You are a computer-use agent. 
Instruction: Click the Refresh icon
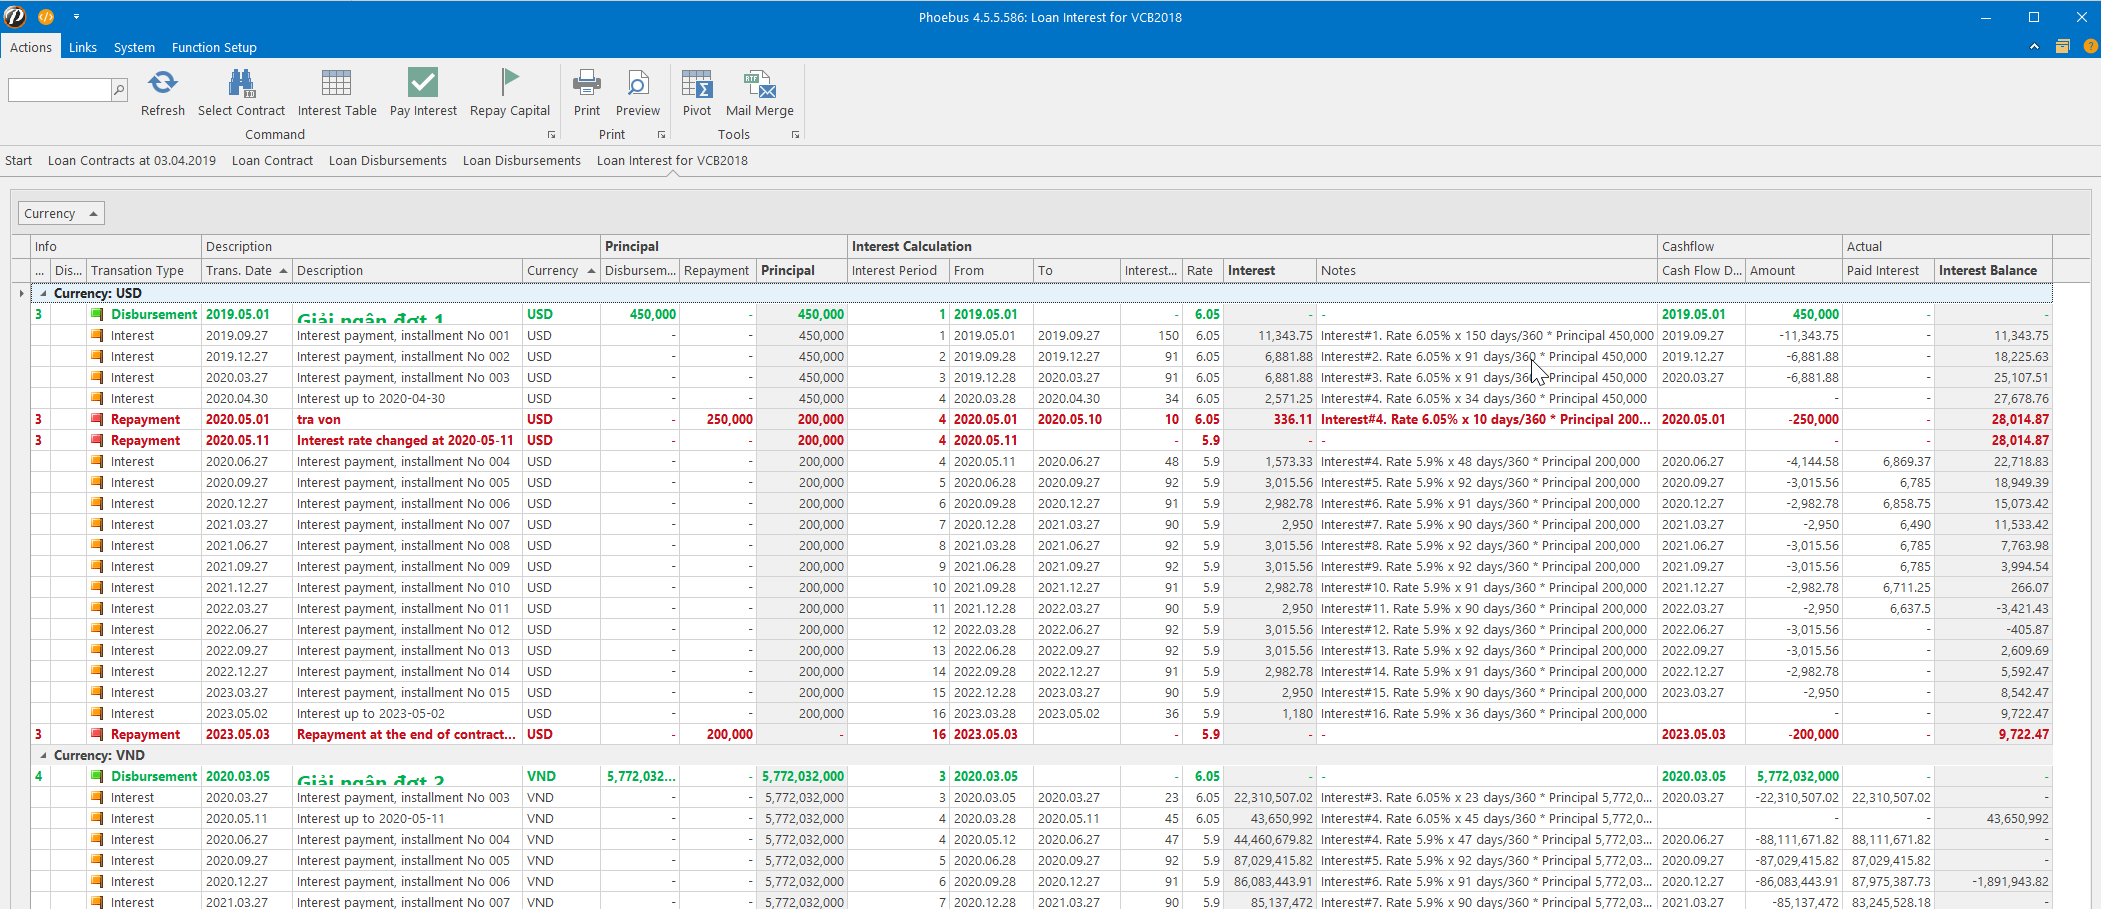coord(162,83)
